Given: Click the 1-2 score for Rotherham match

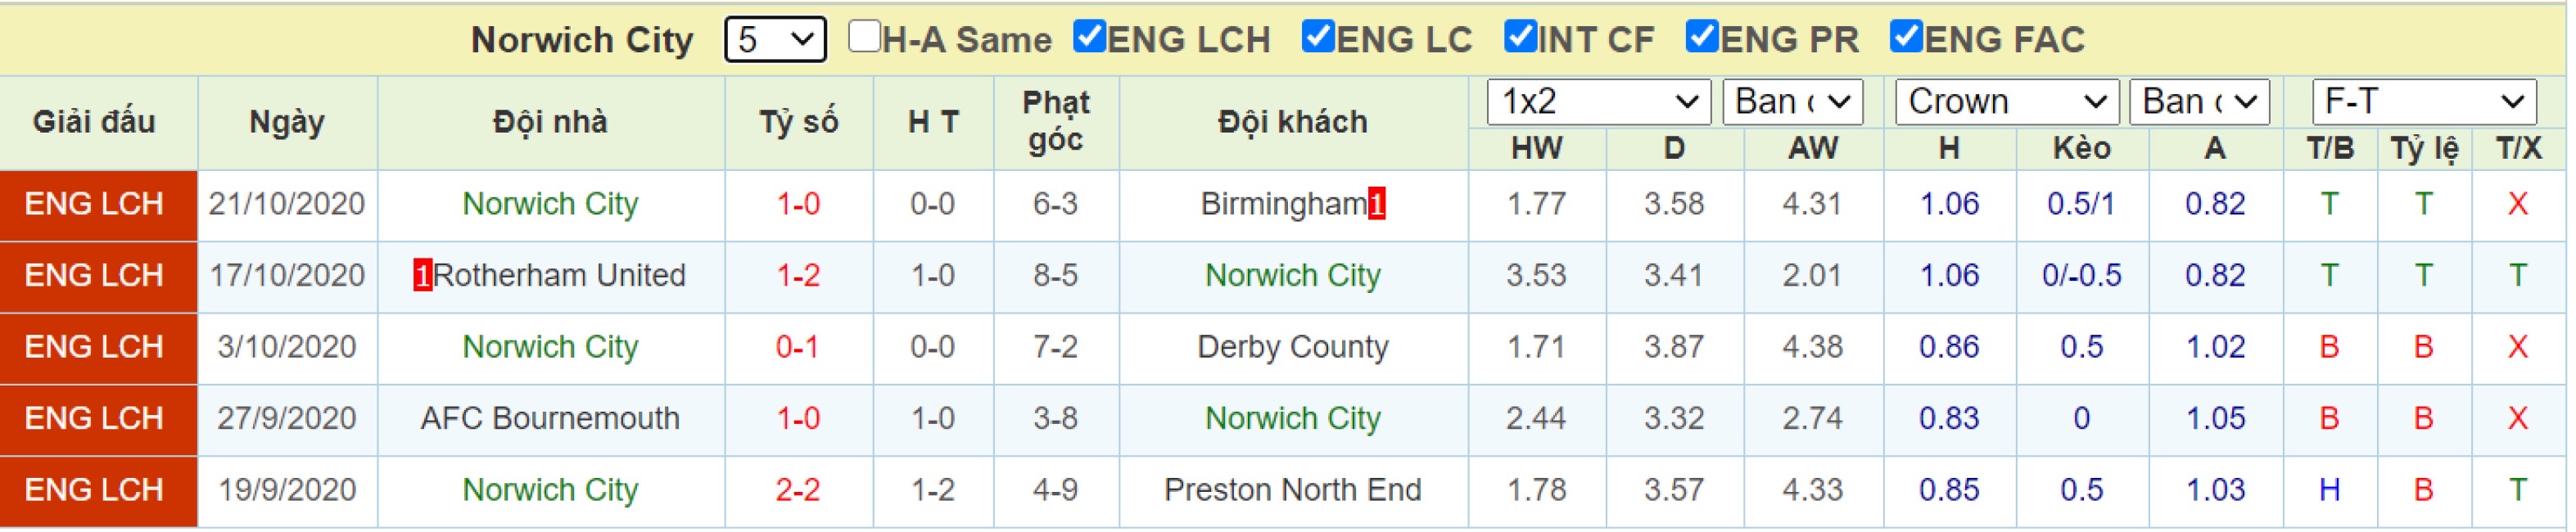Looking at the screenshot, I should click(800, 276).
